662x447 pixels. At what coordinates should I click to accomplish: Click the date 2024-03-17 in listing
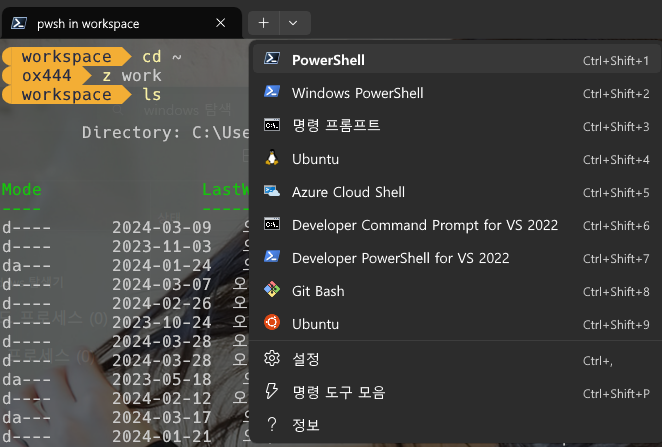(x=162, y=417)
